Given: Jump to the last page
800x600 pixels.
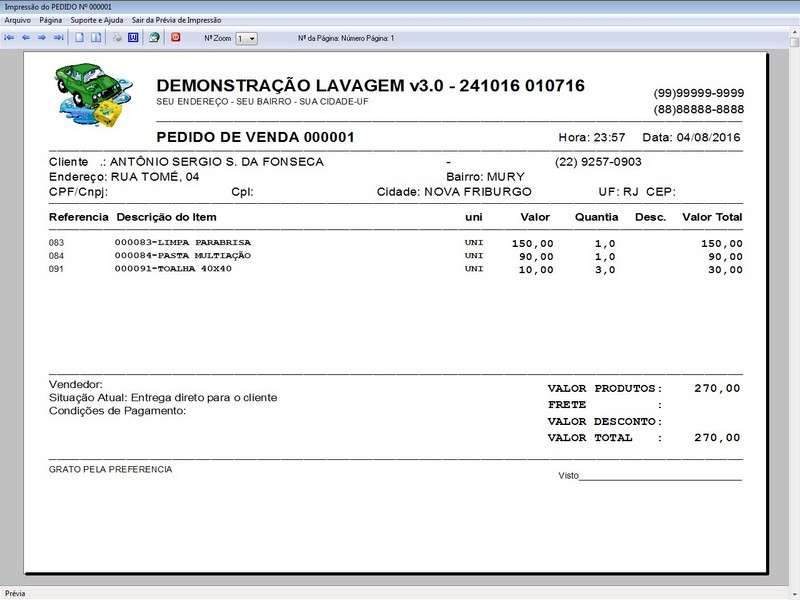Looking at the screenshot, I should pyautogui.click(x=58, y=38).
